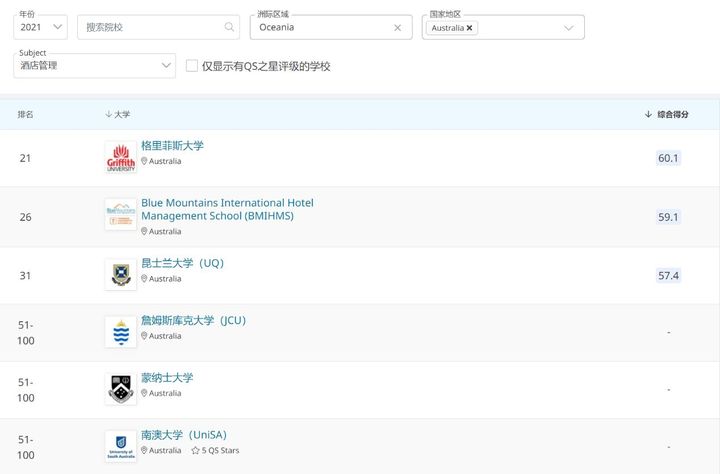Open the 南澳大学（UniSA）link
The image size is (720, 474).
[184, 434]
